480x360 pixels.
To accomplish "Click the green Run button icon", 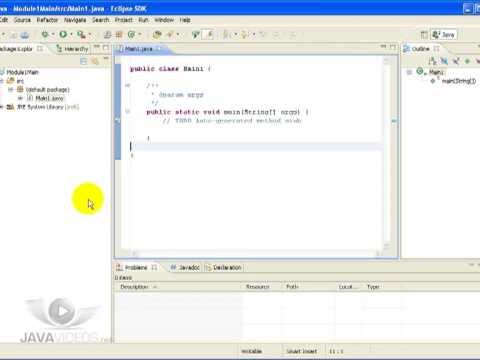I will [x=63, y=34].
